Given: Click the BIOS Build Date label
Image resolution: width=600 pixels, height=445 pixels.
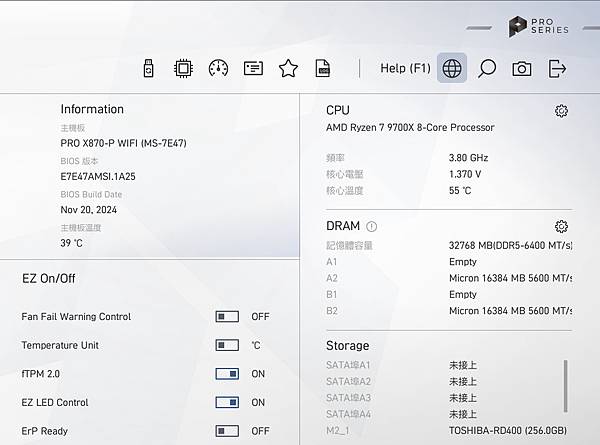Looking at the screenshot, I should [91, 194].
